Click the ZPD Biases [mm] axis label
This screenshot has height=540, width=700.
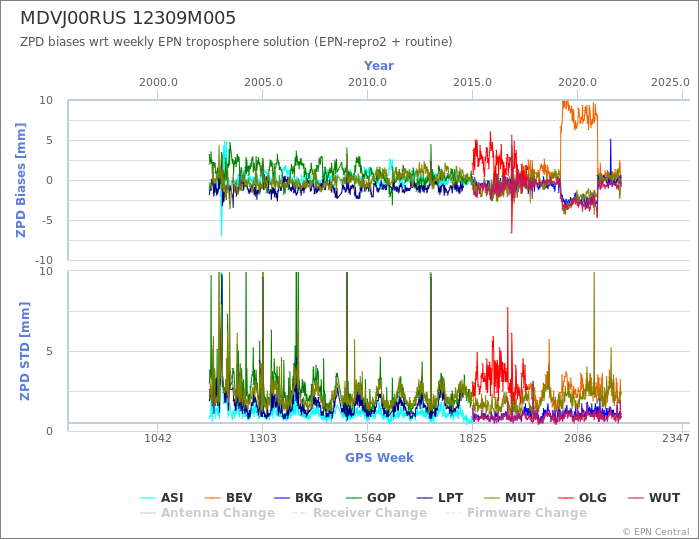(21, 180)
